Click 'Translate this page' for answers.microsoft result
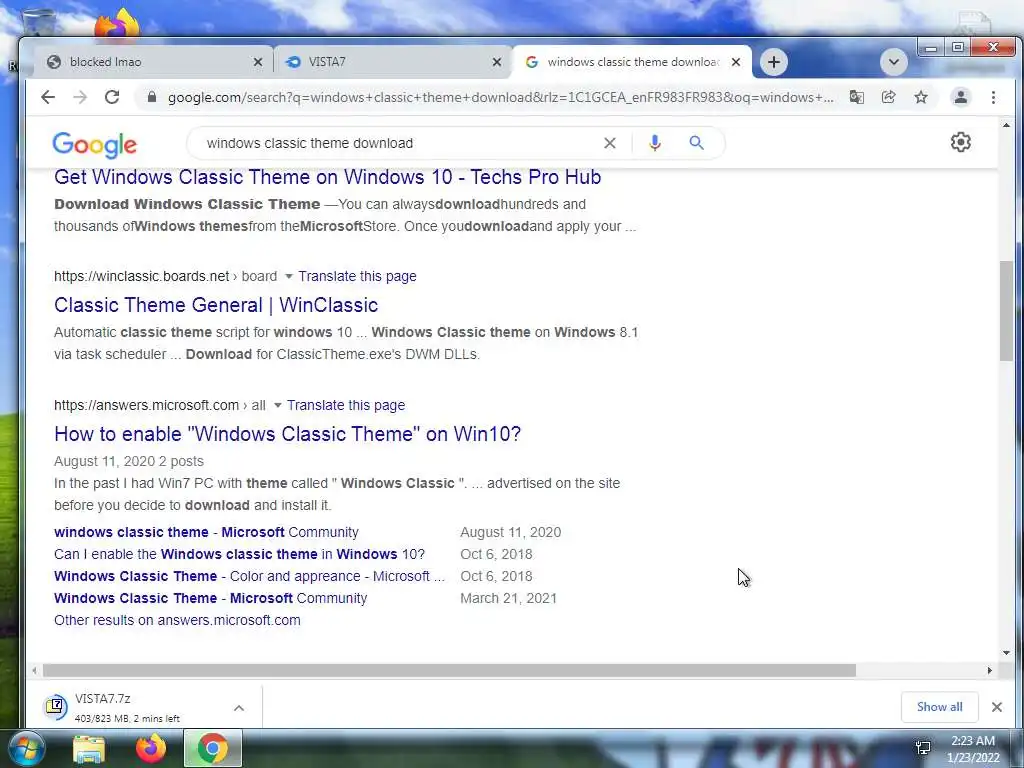1024x768 pixels. pyautogui.click(x=345, y=406)
